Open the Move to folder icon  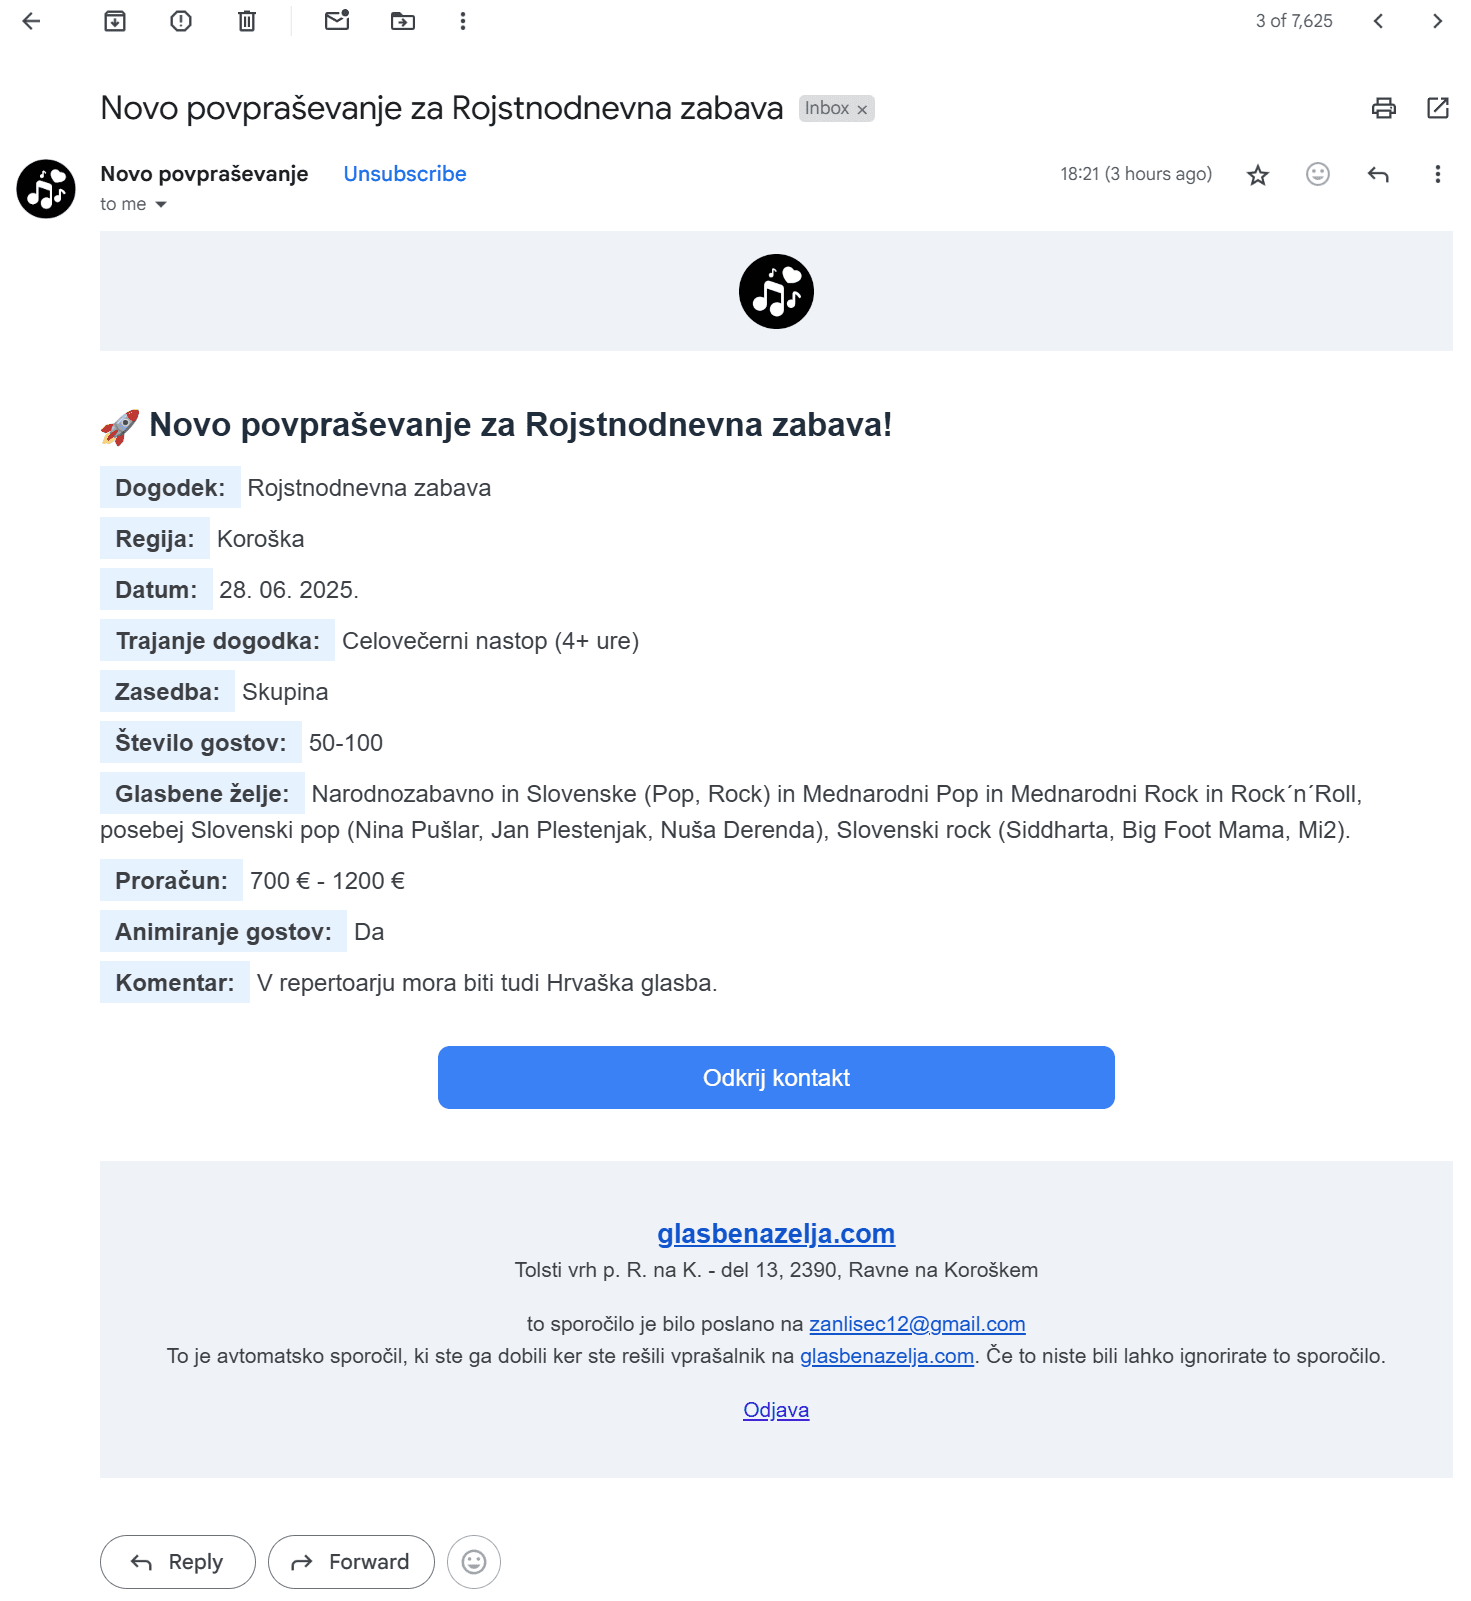pyautogui.click(x=403, y=21)
